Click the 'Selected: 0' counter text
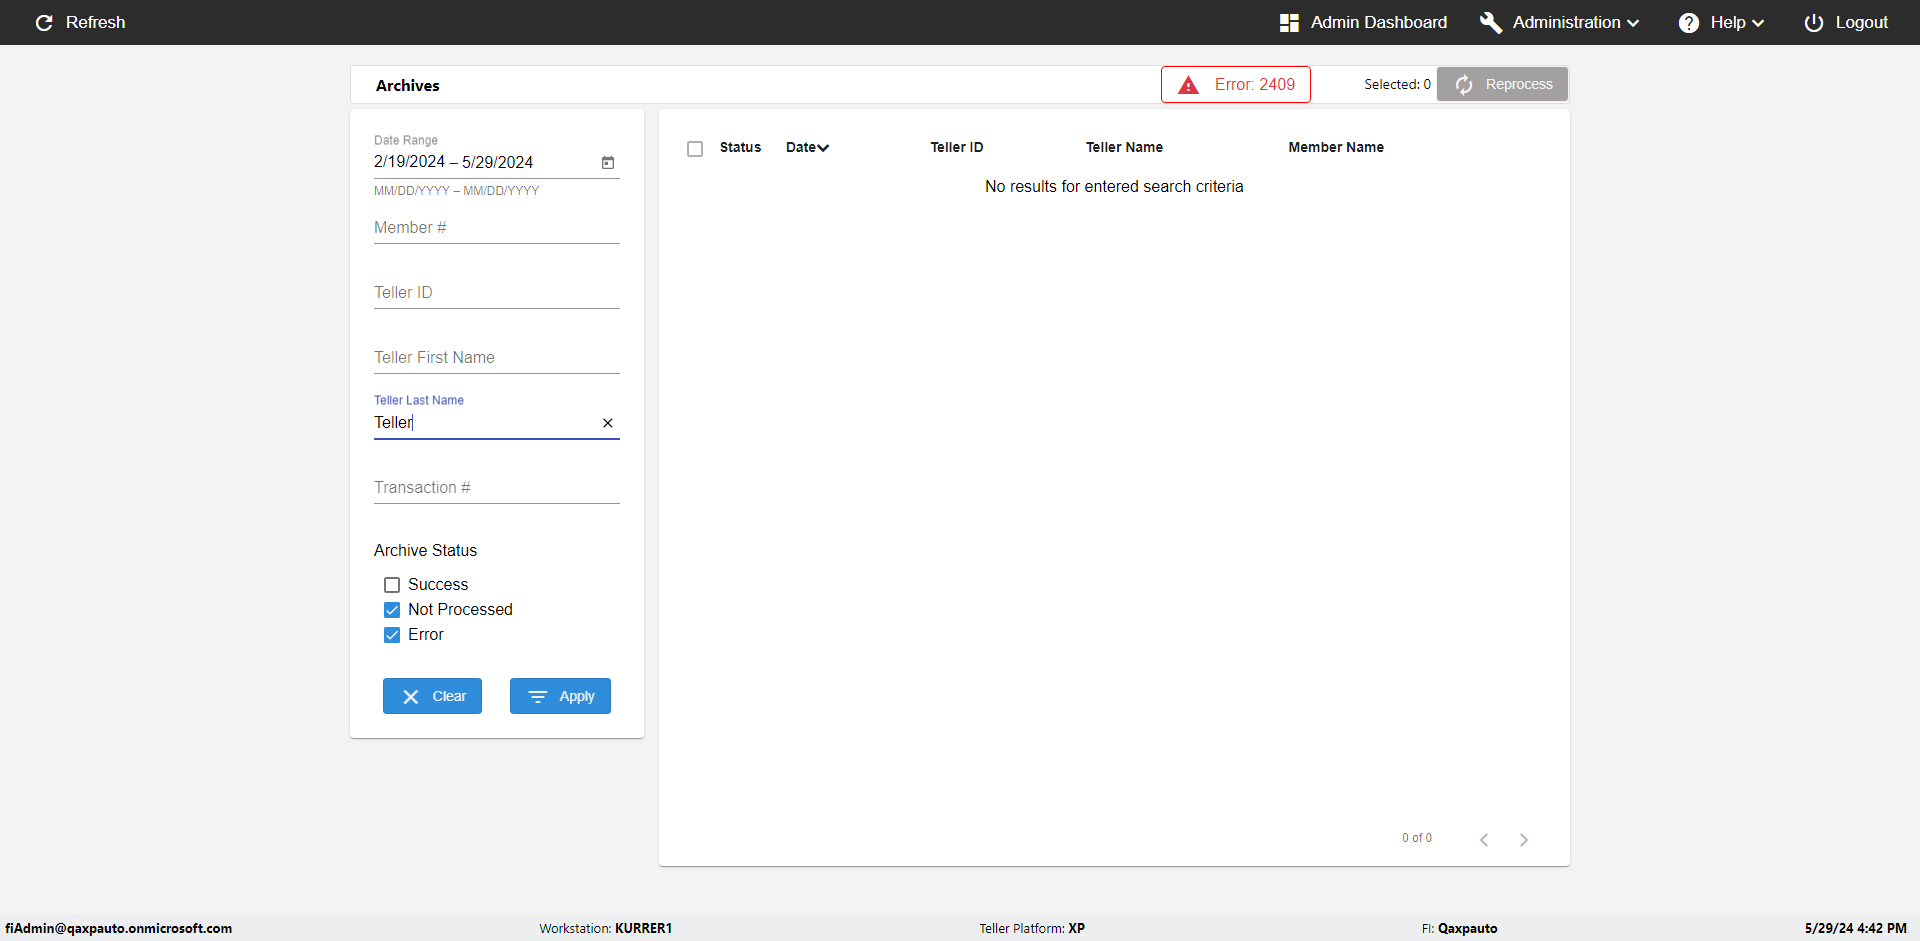 1397,84
